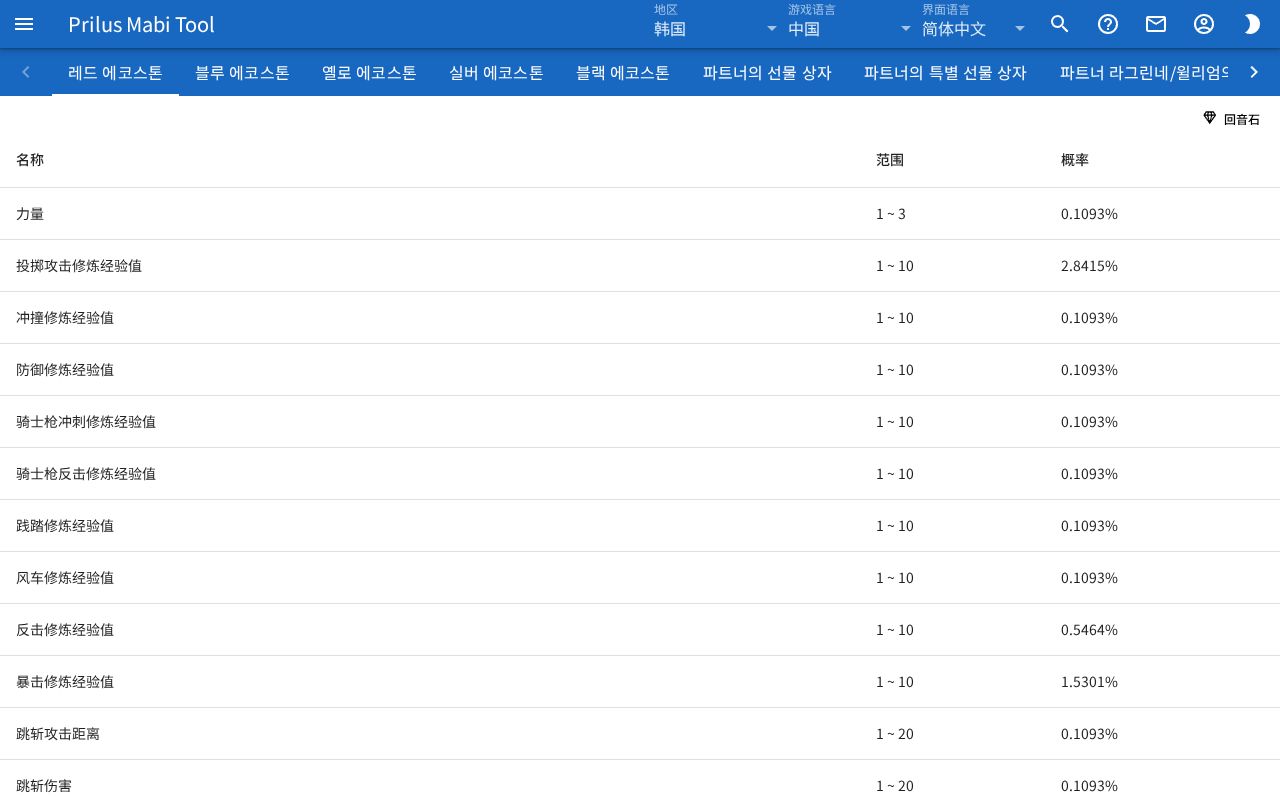Select the 骑士枪反击修炼经验值 row
This screenshot has width=1280, height=800.
click(x=640, y=474)
